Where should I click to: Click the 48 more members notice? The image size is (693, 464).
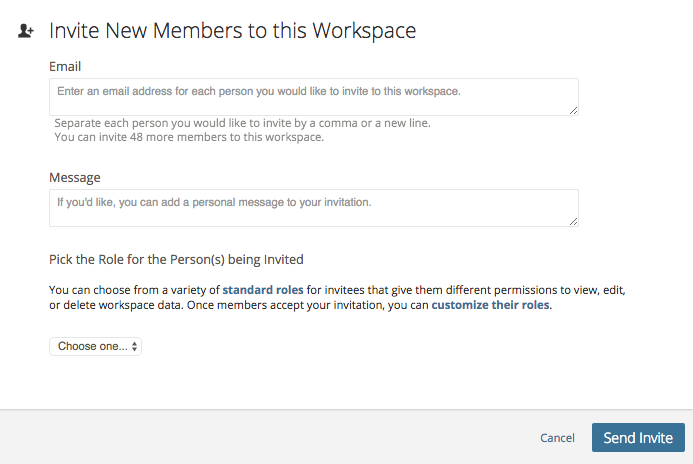click(x=189, y=137)
